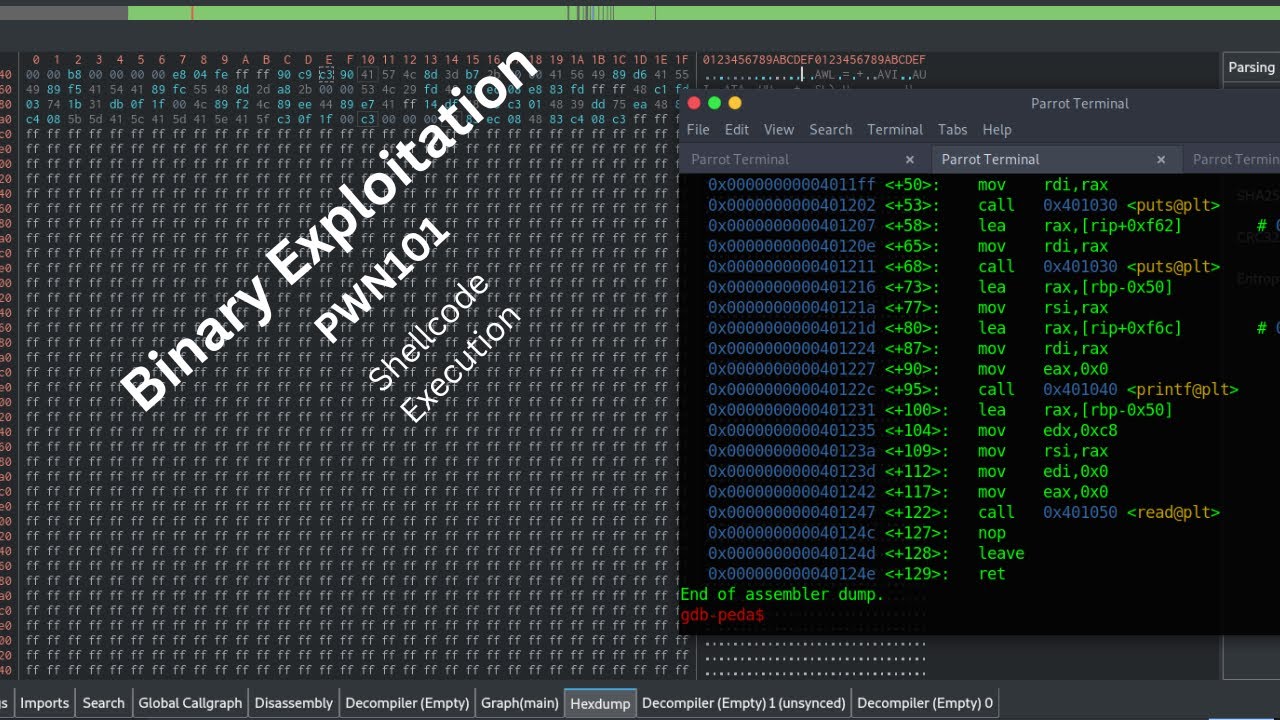Open the Decompiler (Empty) 0 tab
The height and width of the screenshot is (720, 1280).
(x=925, y=703)
